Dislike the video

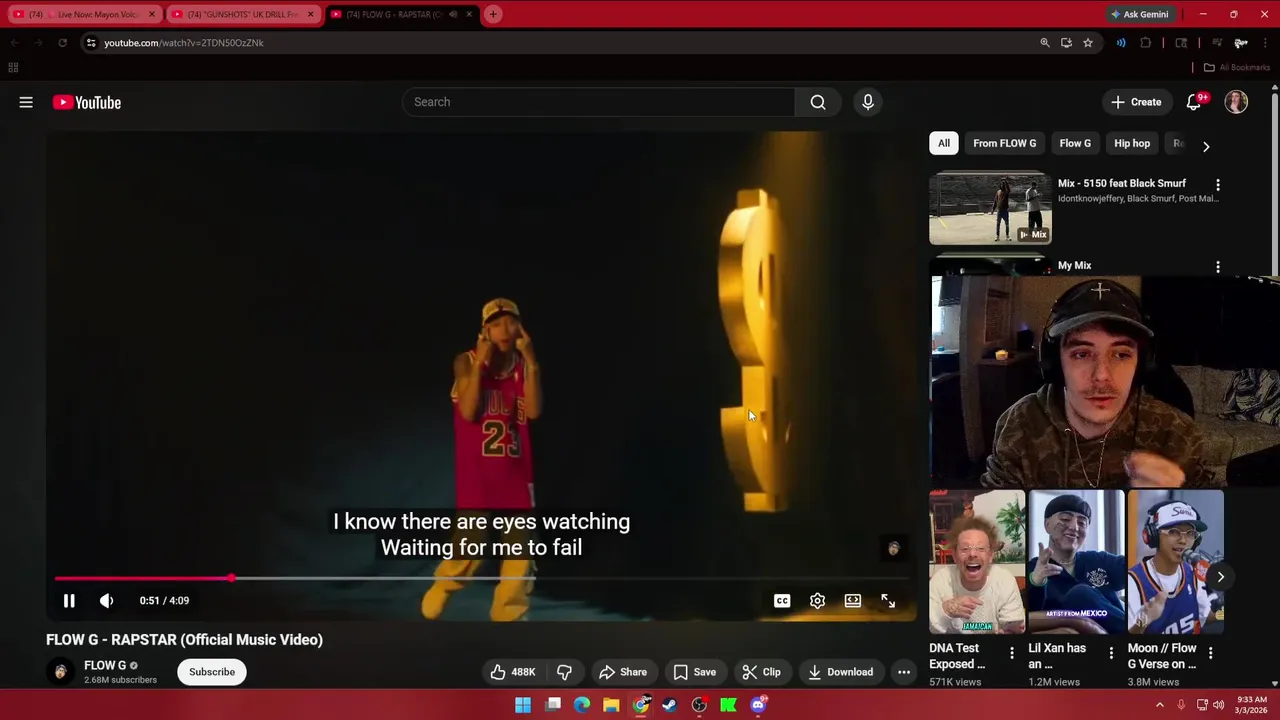pyautogui.click(x=565, y=672)
